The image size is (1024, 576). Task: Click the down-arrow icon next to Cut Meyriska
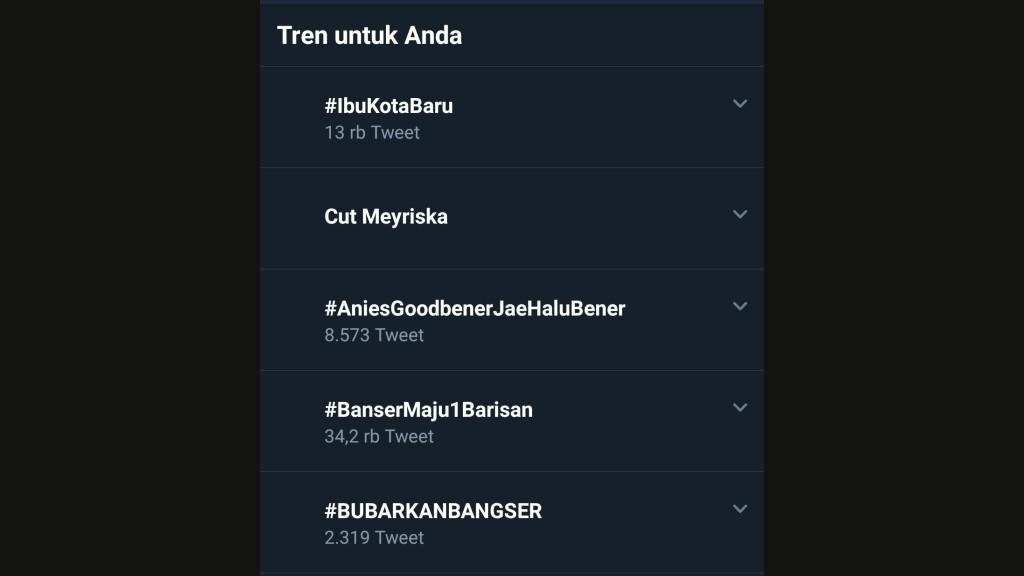click(740, 214)
